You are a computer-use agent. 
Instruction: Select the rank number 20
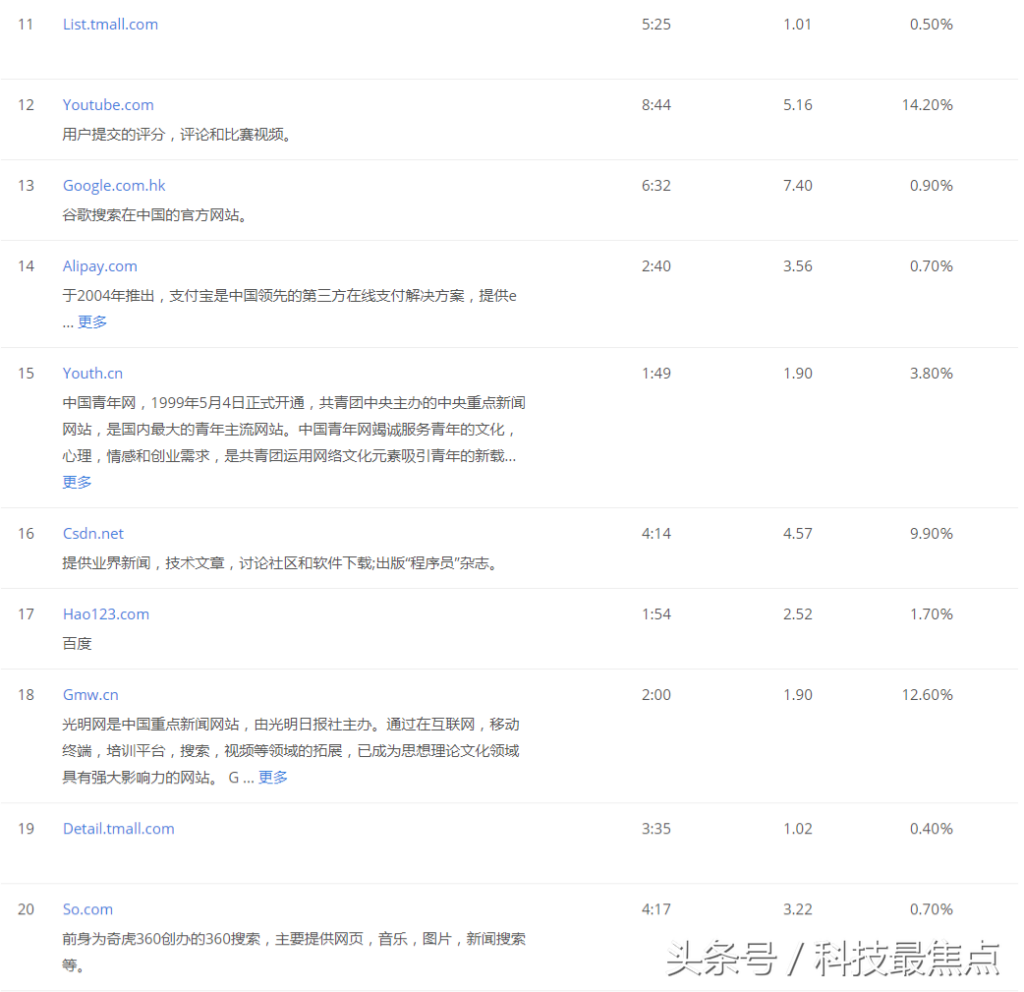point(25,909)
